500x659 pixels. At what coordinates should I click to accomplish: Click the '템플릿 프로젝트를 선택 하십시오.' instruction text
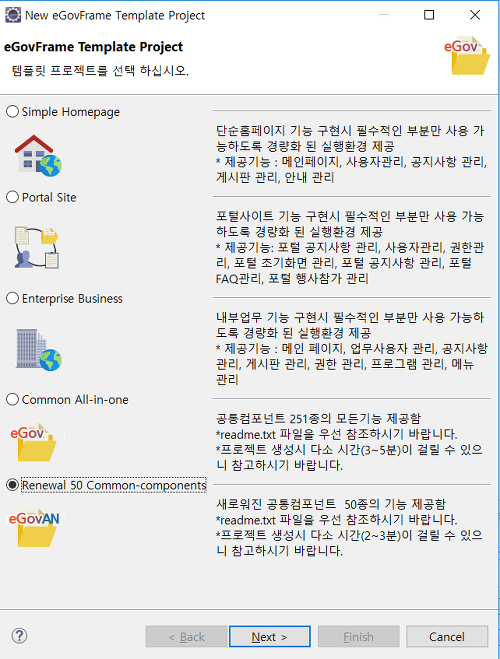point(100,70)
